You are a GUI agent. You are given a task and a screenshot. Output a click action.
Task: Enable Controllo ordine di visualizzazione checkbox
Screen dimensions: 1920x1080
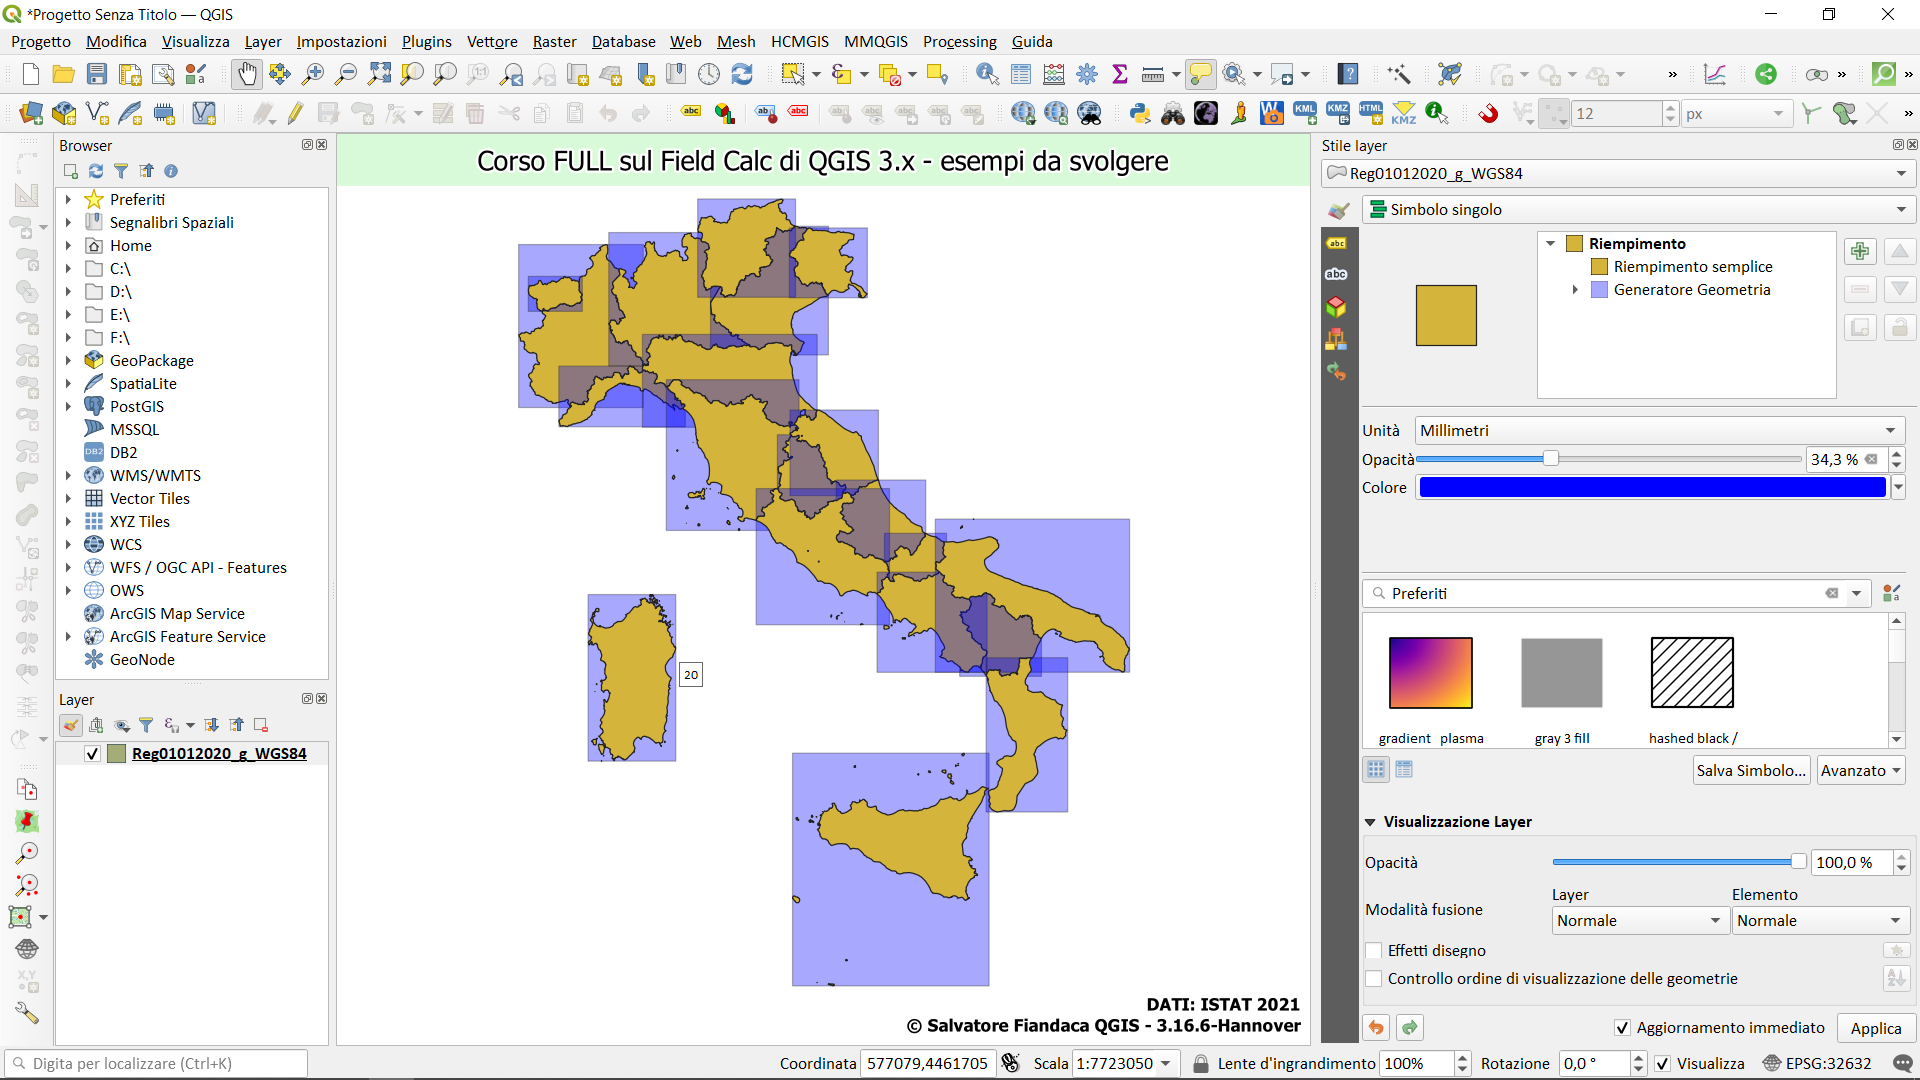1374,978
